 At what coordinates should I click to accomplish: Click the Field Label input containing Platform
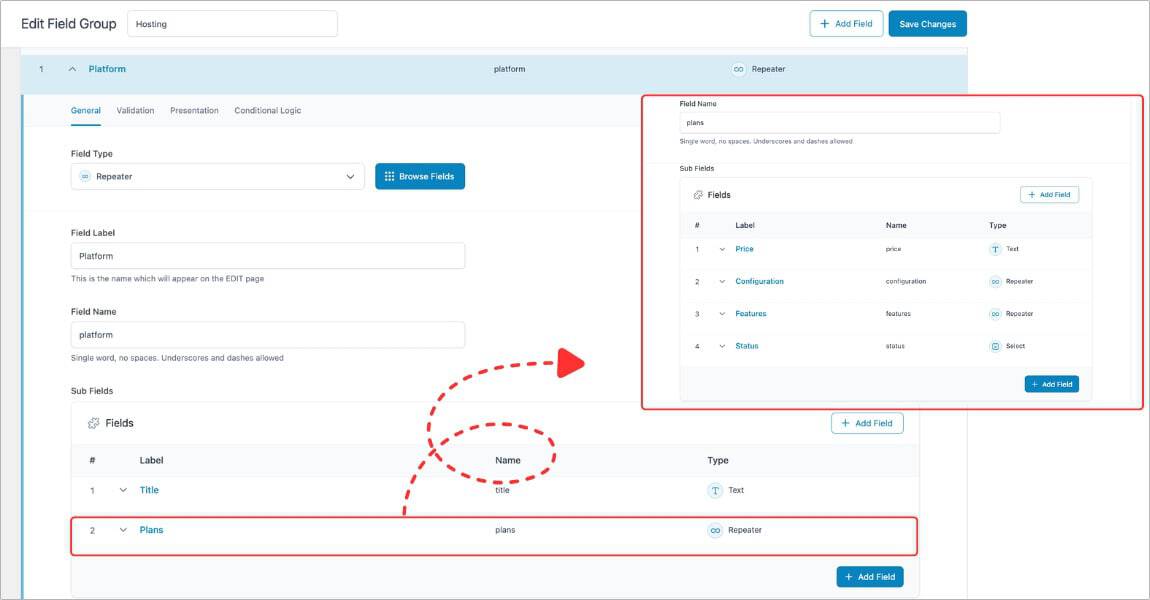pyautogui.click(x=268, y=256)
